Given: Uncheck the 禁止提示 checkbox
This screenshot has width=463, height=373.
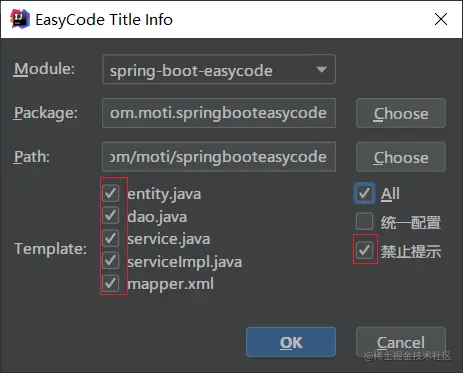Looking at the screenshot, I should [364, 250].
